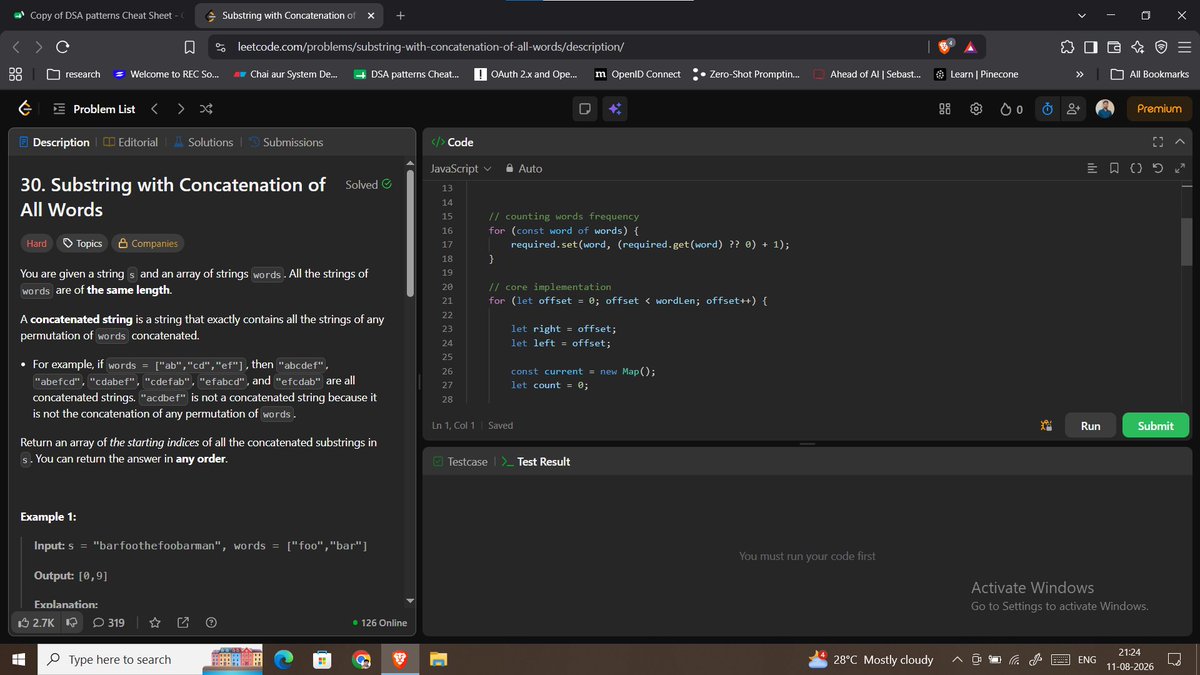
Task: Share the problem link icon
Action: (183, 622)
